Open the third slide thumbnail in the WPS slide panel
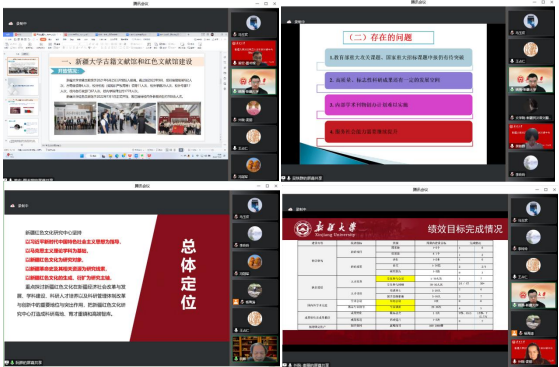 tap(23, 106)
